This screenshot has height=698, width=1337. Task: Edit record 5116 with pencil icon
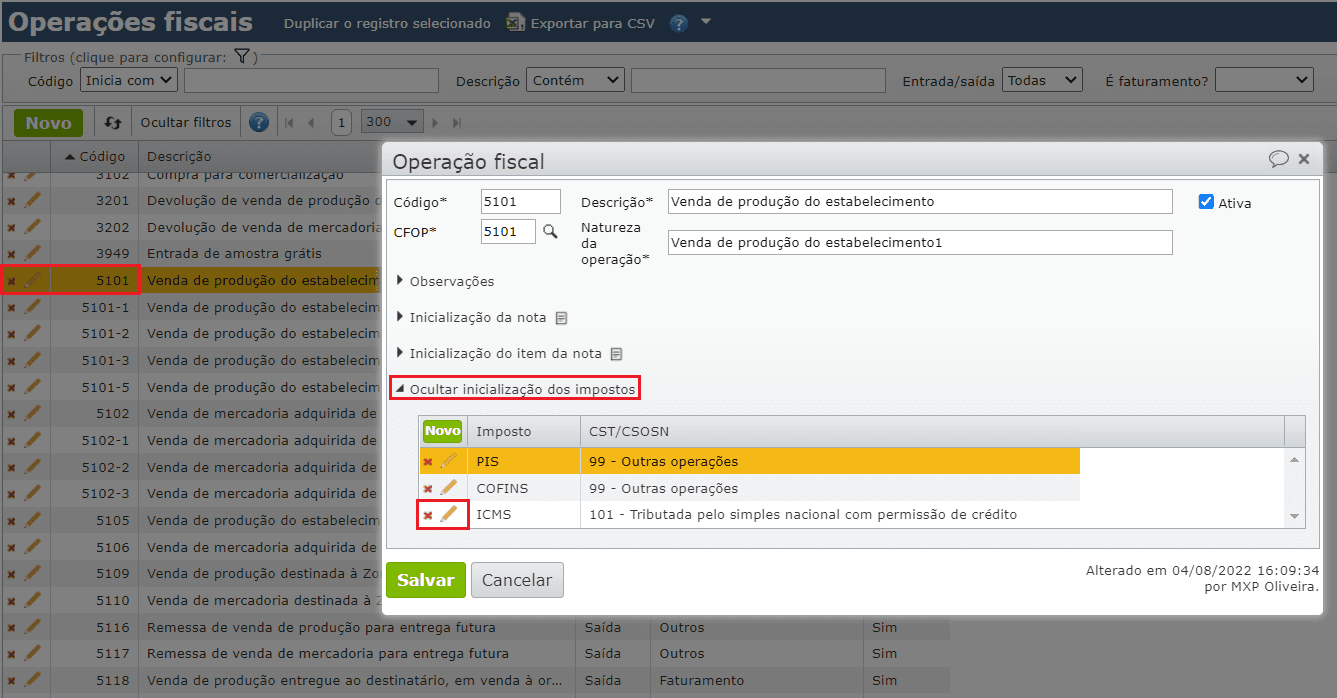[32, 626]
